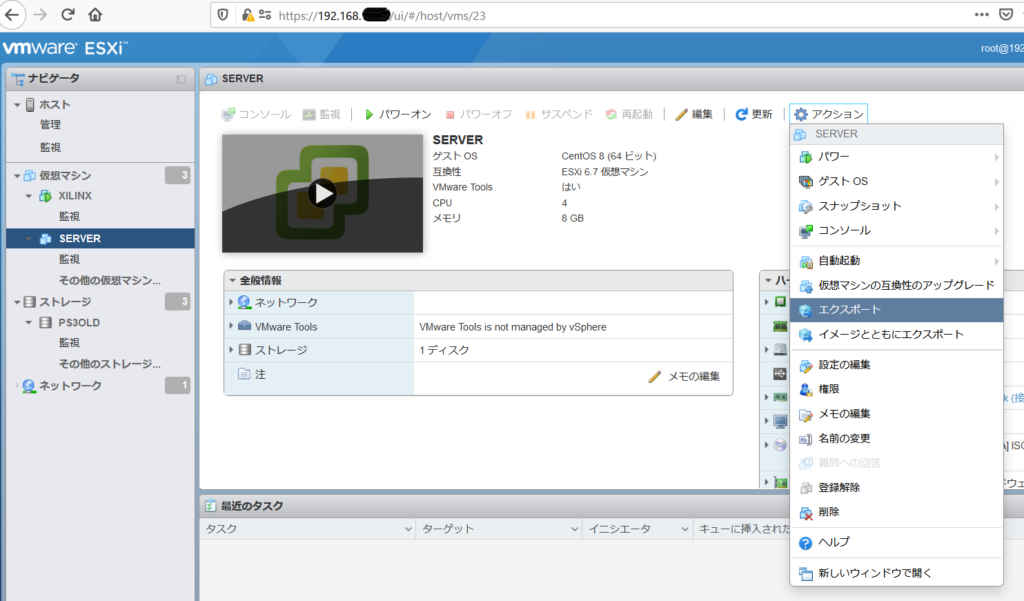This screenshot has width=1024, height=601.
Task: Click the navigator panel collapse icon
Action: (x=181, y=78)
